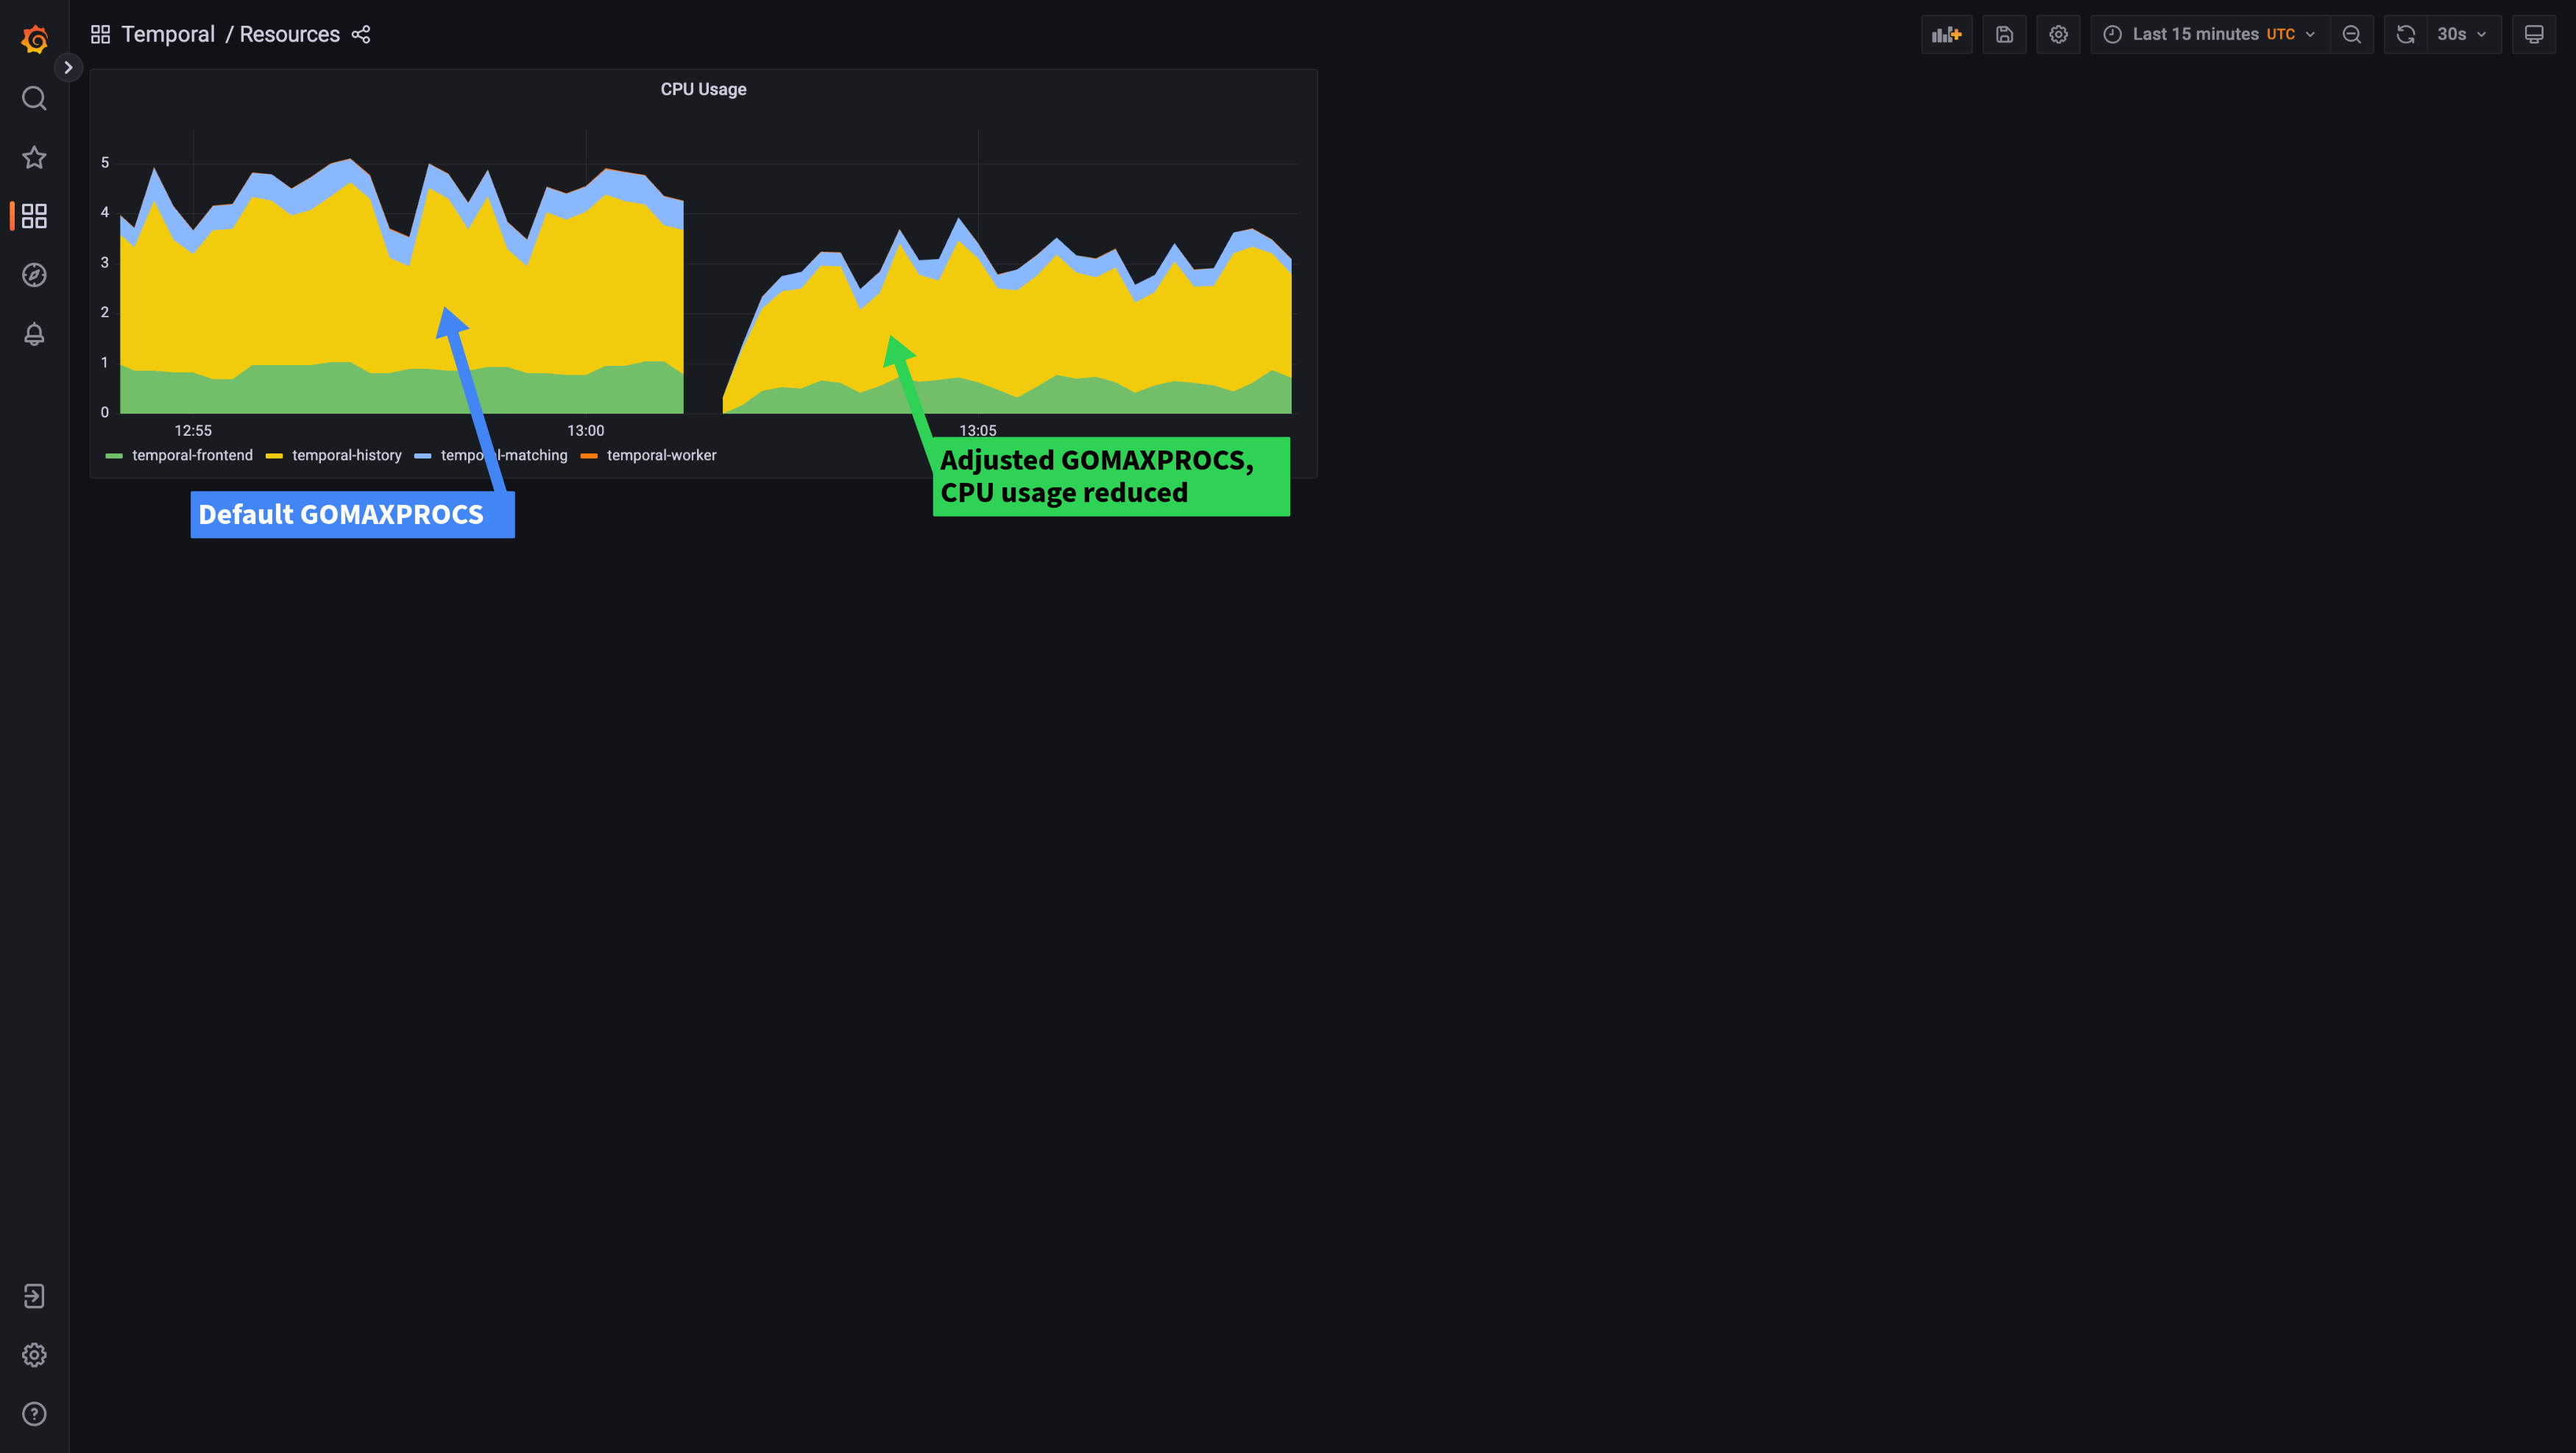Open the Last 15 minutes time picker
This screenshot has height=1453, width=2576.
point(2209,34)
